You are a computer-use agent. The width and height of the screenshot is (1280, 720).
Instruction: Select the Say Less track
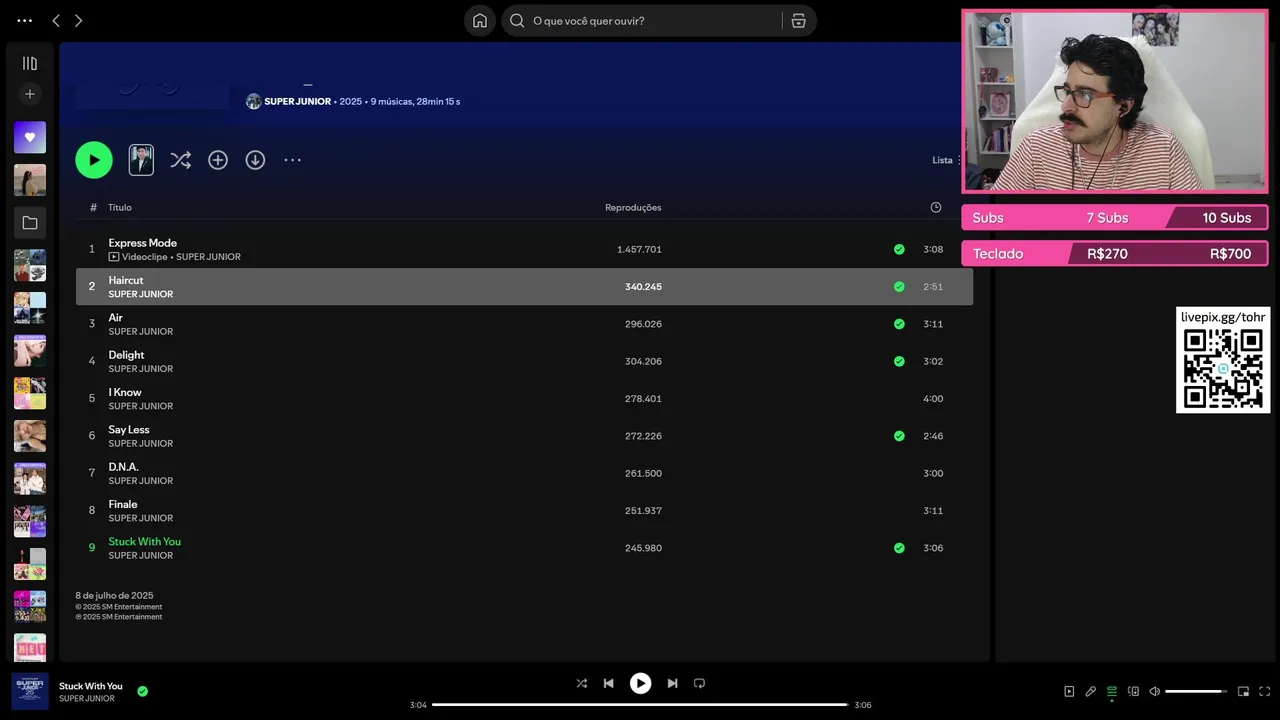coord(524,436)
